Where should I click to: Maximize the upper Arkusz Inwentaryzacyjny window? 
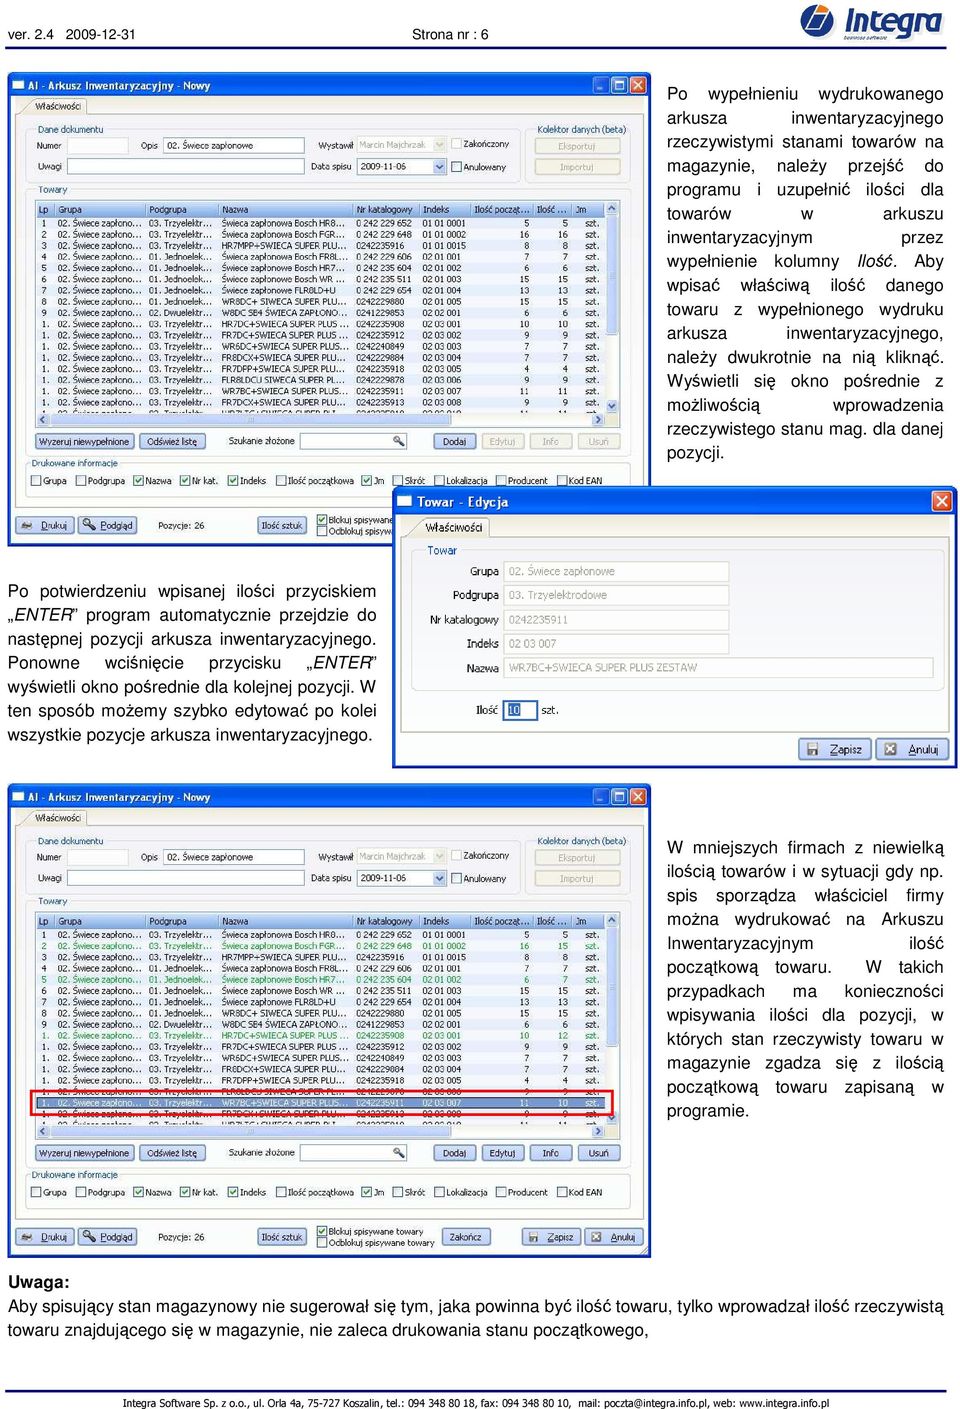pos(619,85)
